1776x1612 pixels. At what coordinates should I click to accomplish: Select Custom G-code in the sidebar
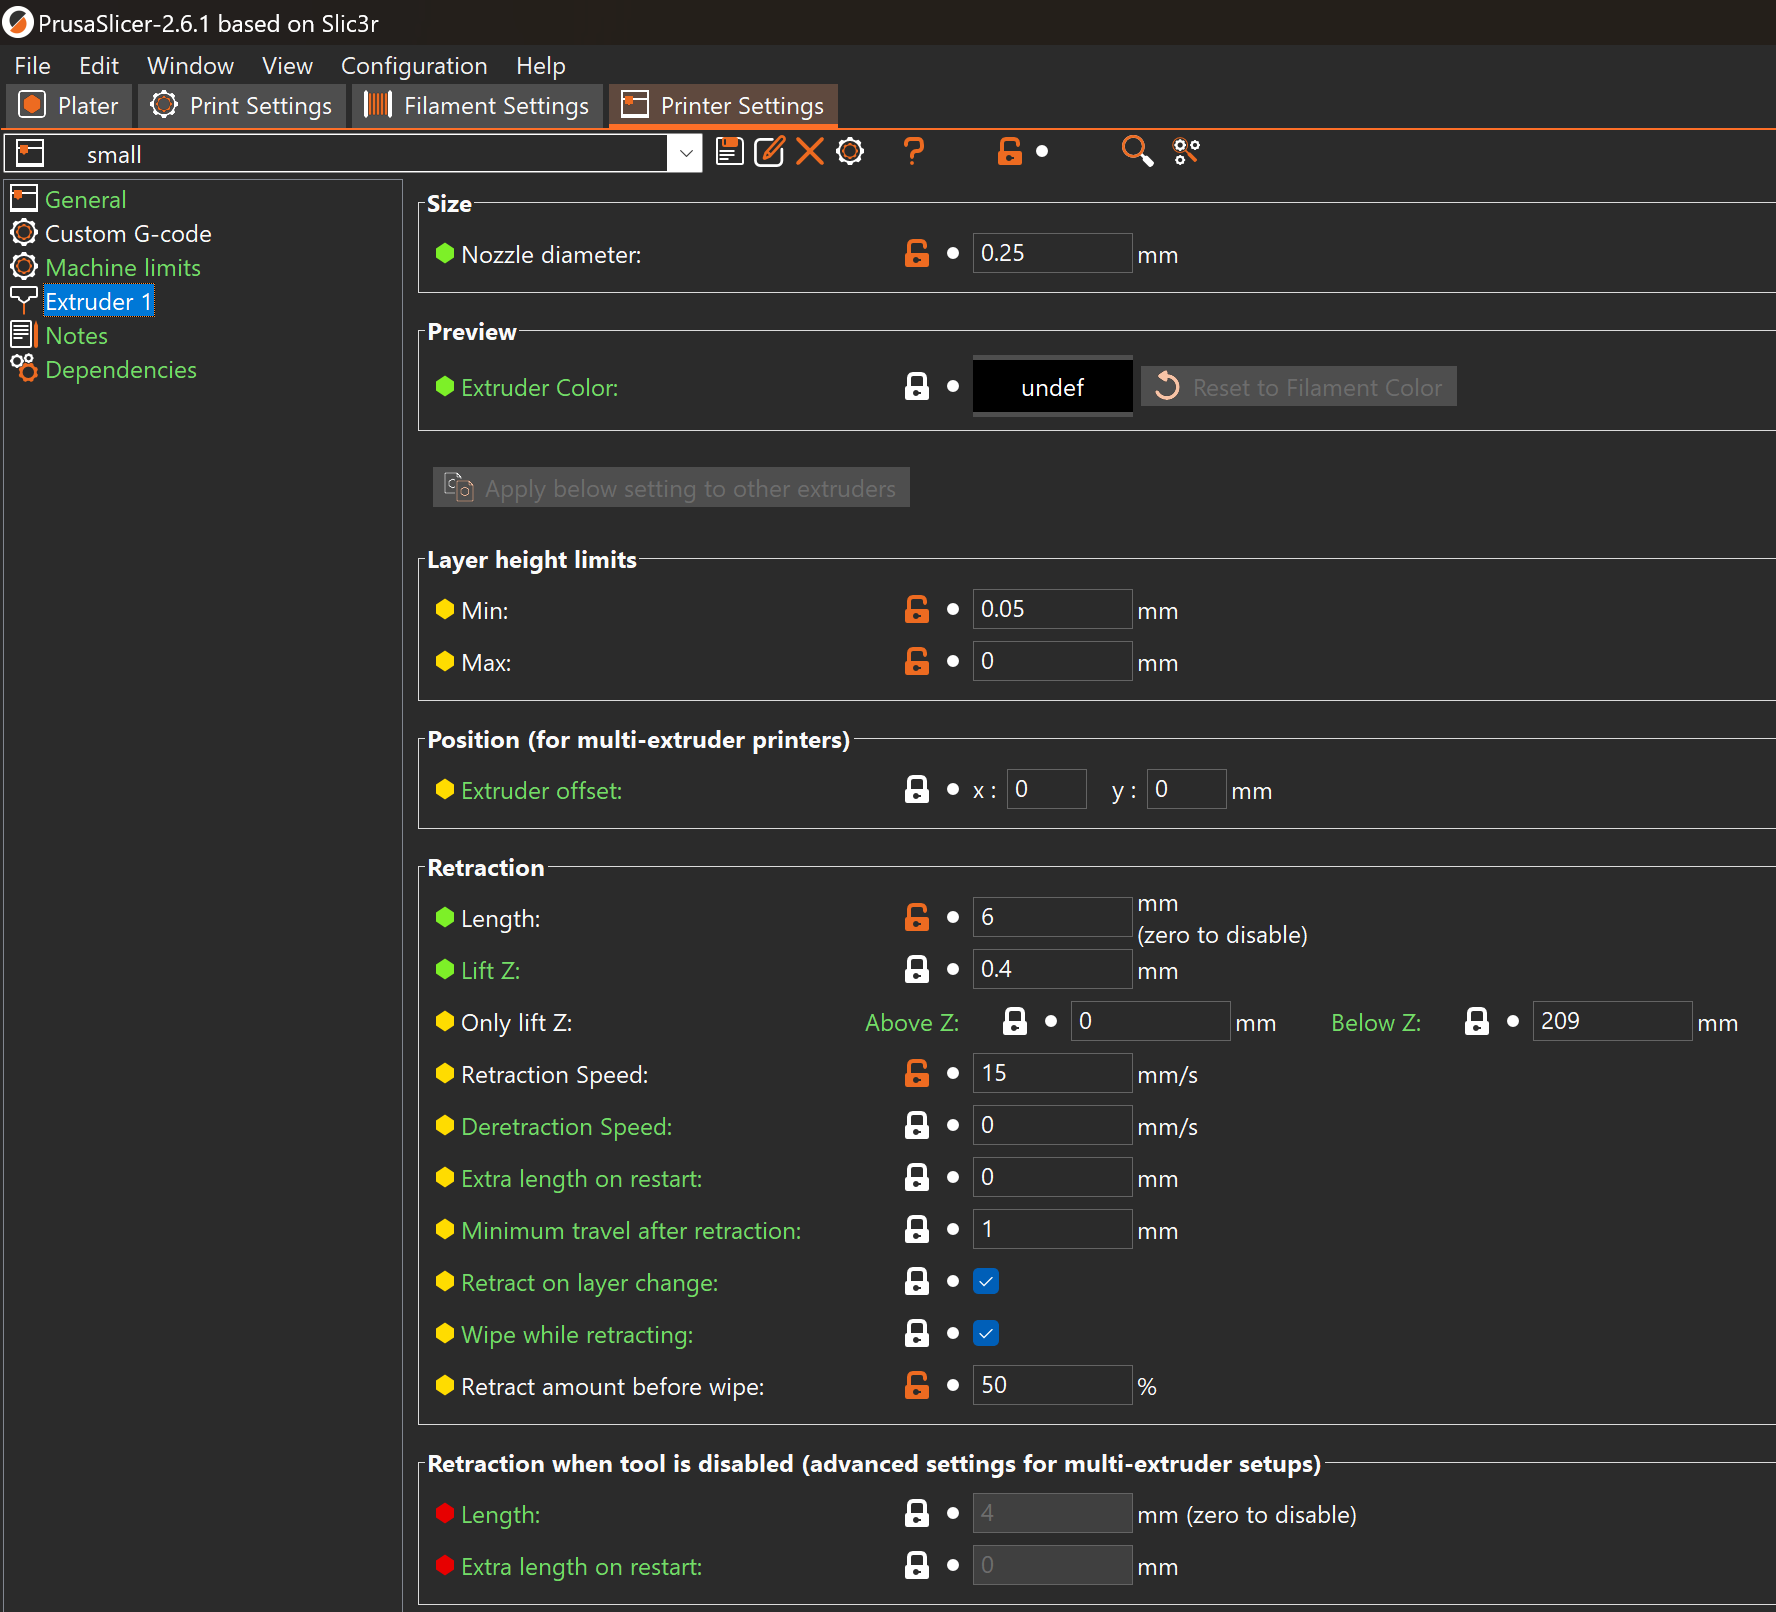[128, 234]
